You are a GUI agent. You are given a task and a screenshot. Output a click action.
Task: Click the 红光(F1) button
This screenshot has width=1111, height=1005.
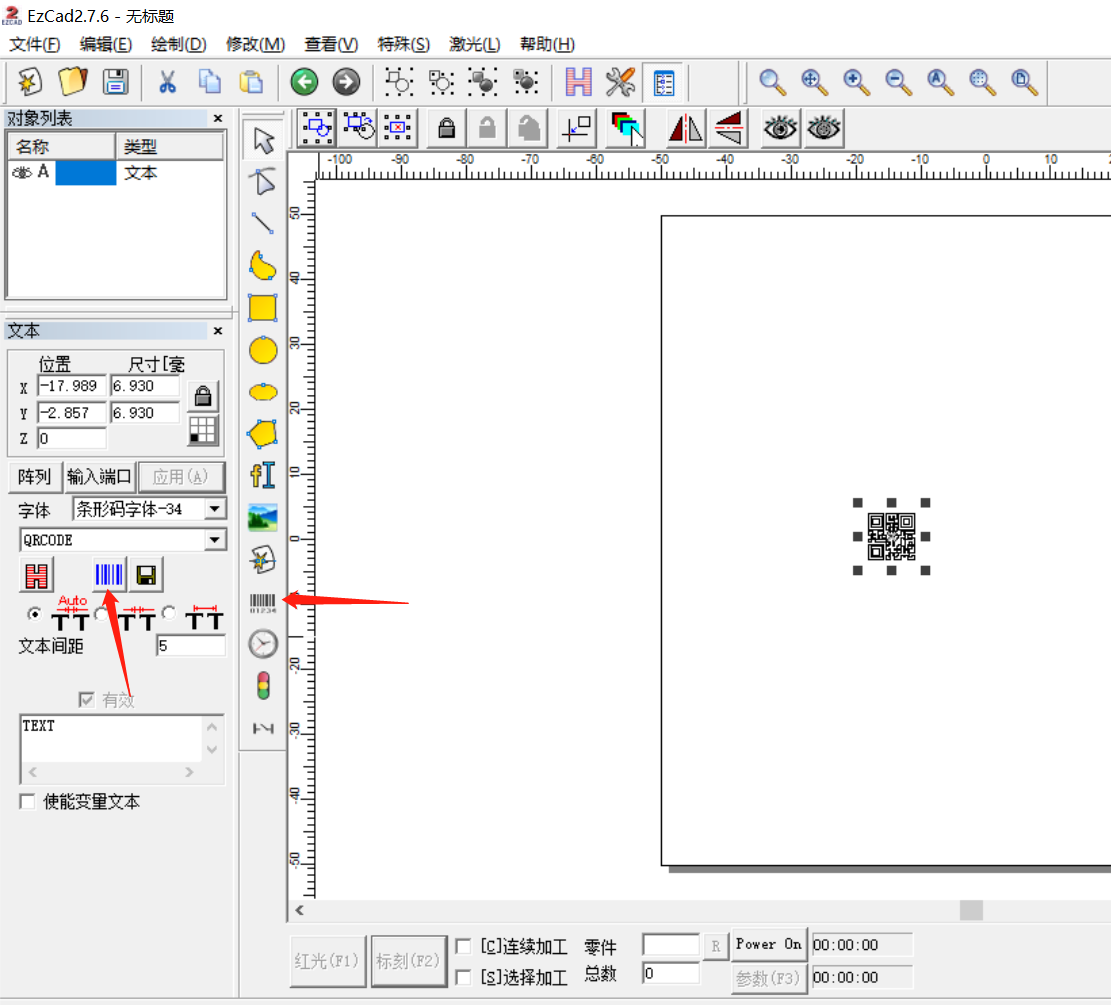(x=327, y=961)
